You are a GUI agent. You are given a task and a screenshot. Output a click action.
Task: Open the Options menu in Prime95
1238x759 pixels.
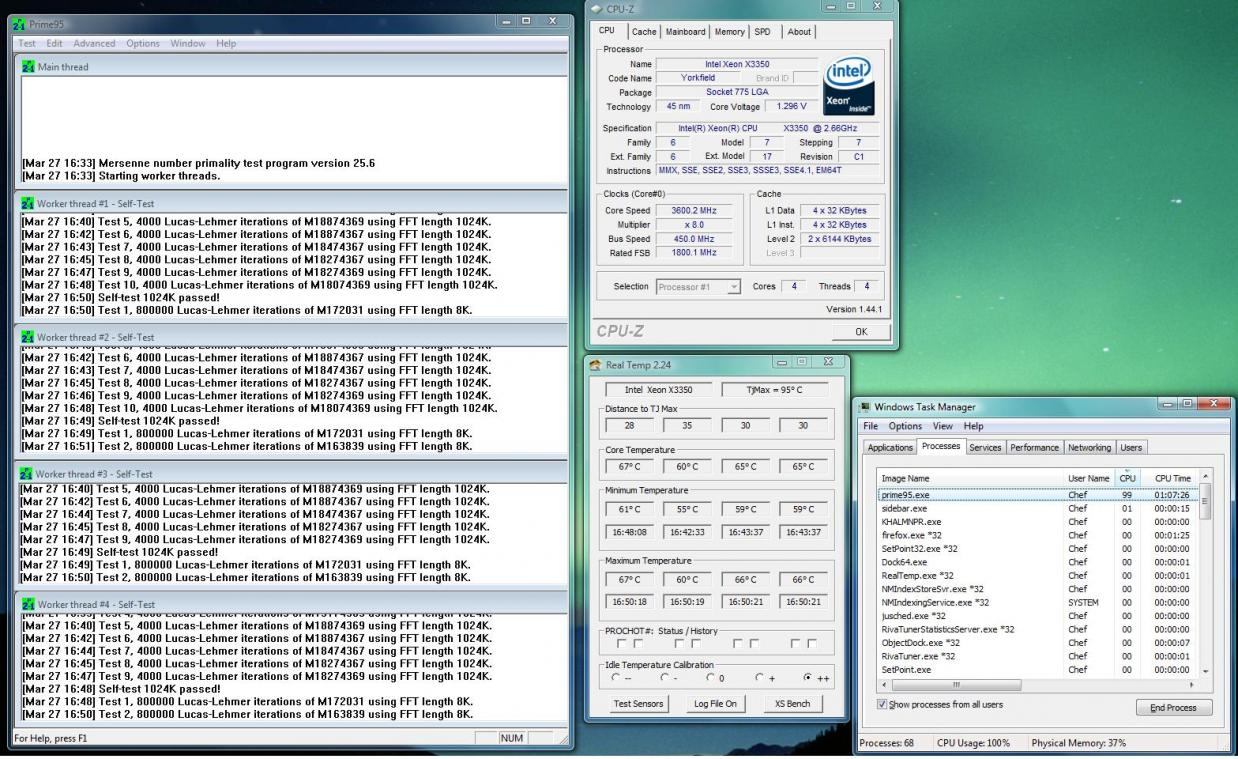[x=143, y=43]
